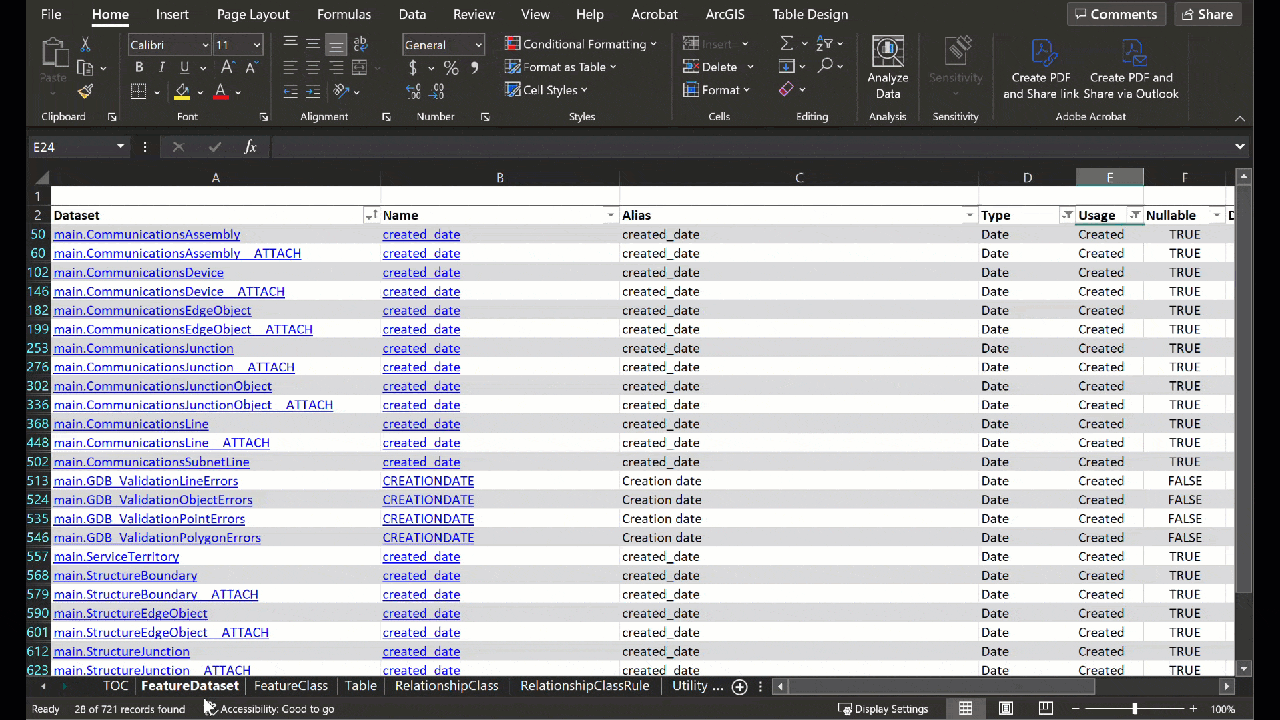Switch to Normal view
Screen dimensions: 1280x720
(x=965, y=709)
